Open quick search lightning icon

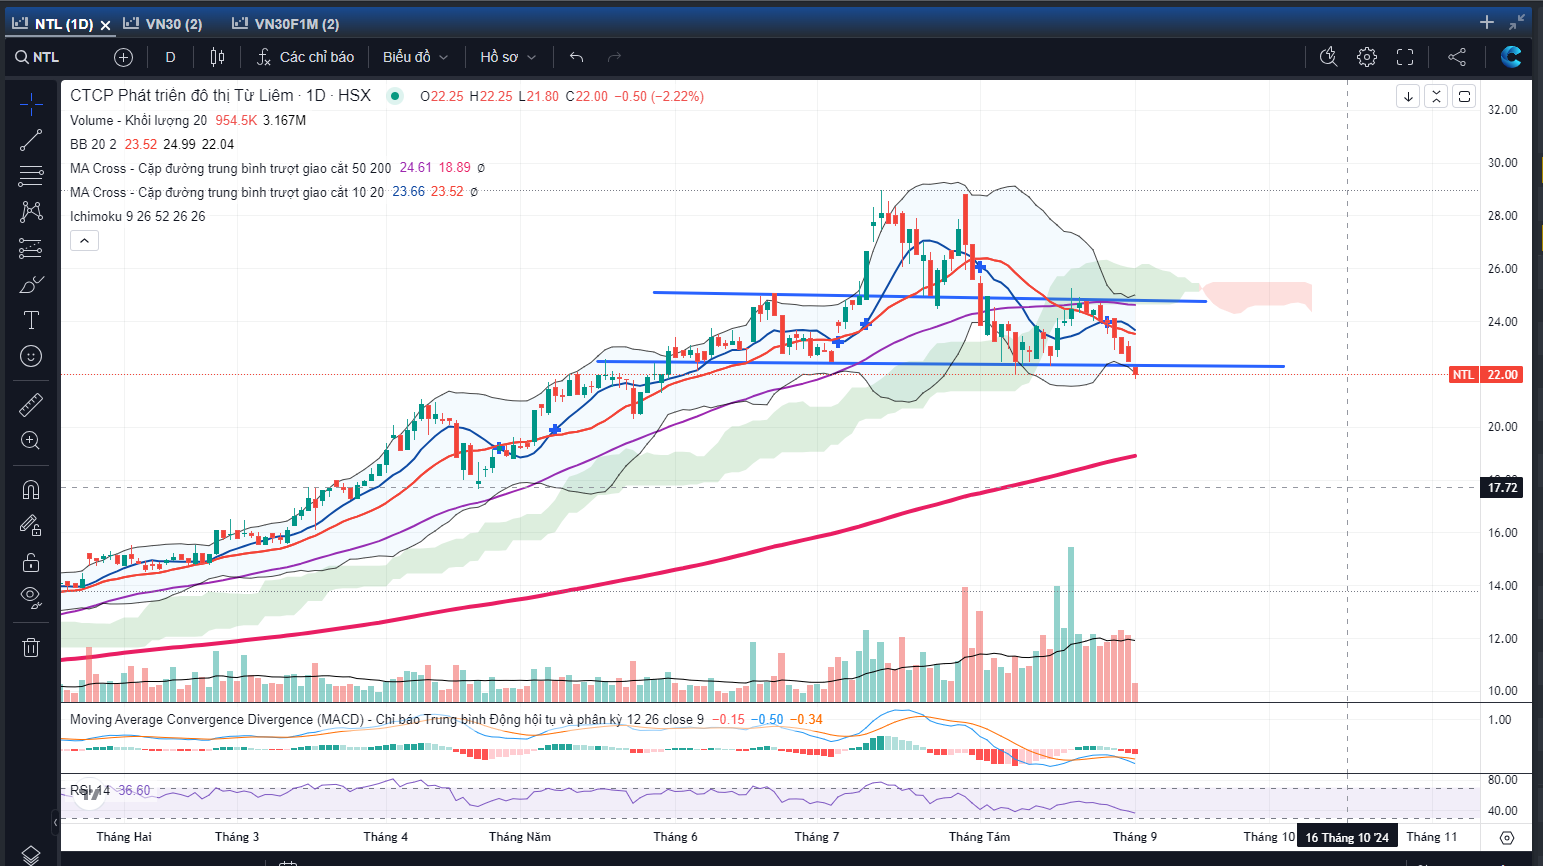1328,57
